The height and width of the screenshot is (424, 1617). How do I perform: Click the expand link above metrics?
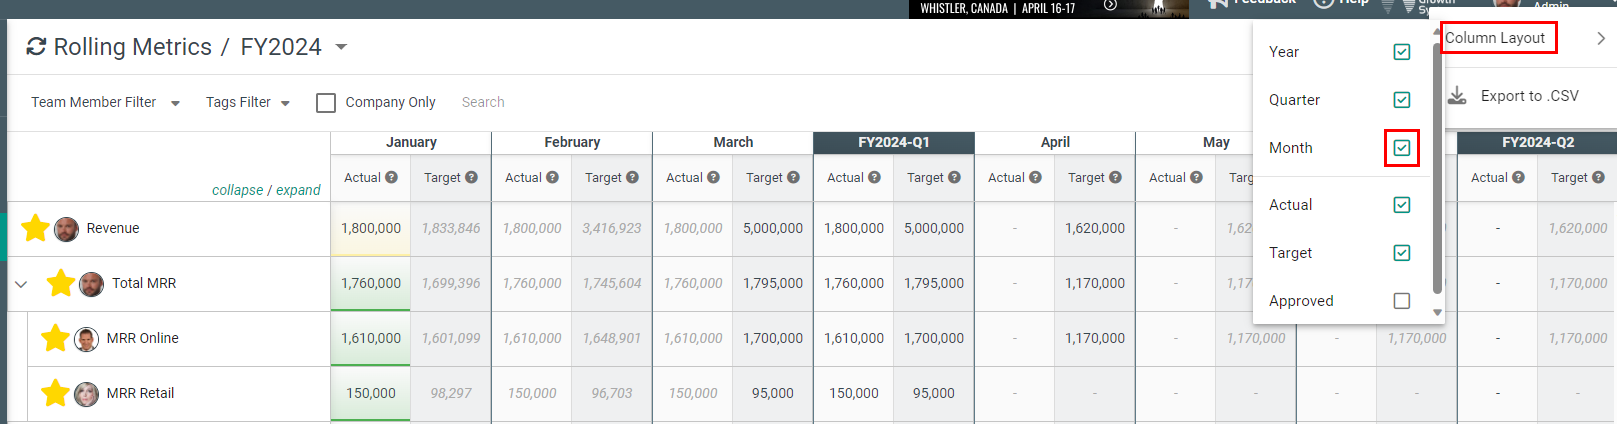pyautogui.click(x=298, y=190)
